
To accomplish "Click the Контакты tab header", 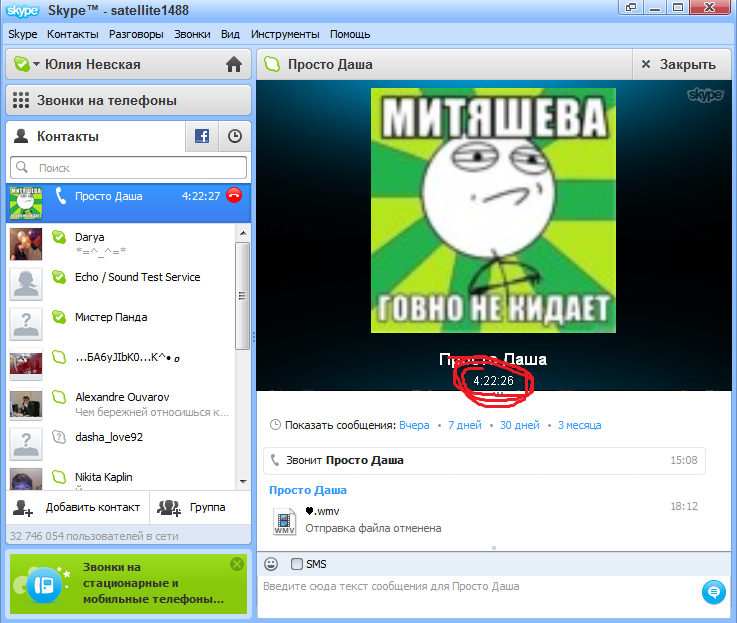I will tap(96, 136).
